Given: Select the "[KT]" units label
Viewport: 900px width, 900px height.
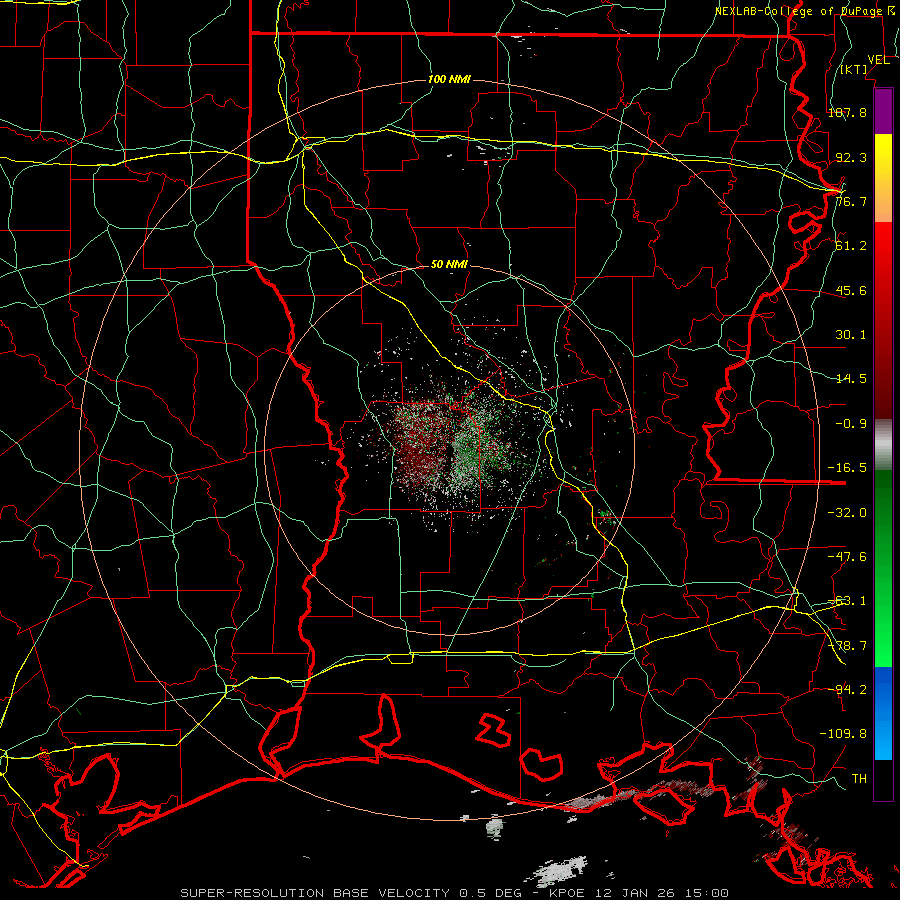Looking at the screenshot, I should click(854, 69).
